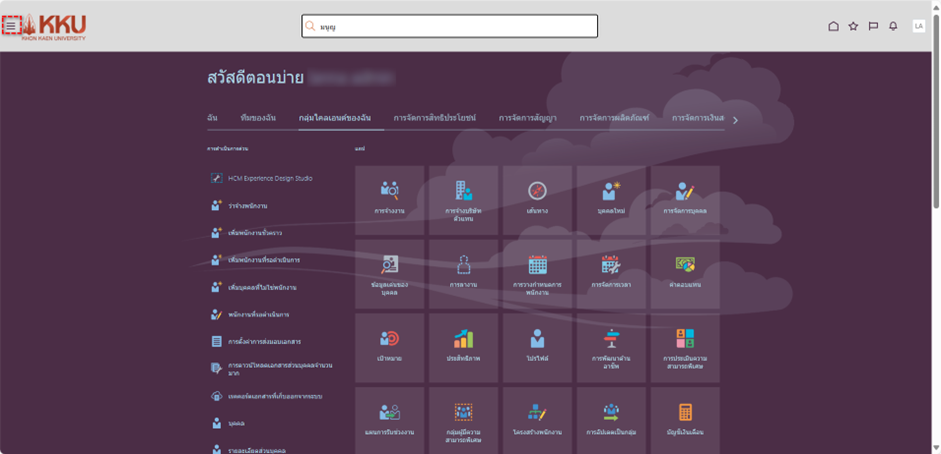Viewport: 941px width, 454px height.
Task: Open the การจ้างงาน tile
Action: pyautogui.click(x=390, y=198)
